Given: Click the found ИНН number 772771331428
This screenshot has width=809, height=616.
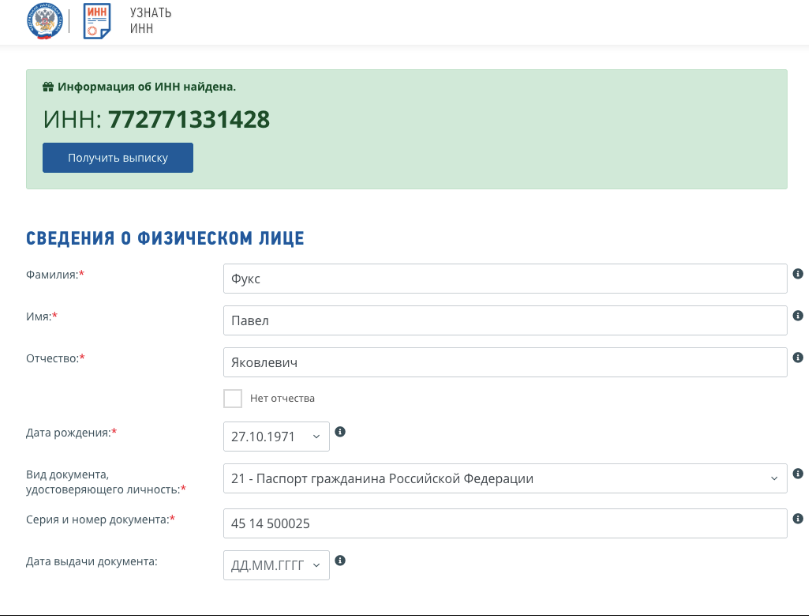Looking at the screenshot, I should point(189,120).
